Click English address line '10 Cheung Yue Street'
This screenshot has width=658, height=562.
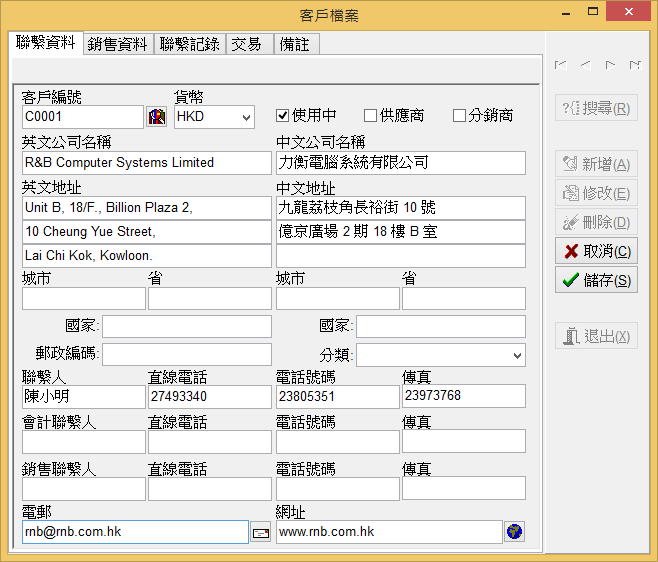point(147,232)
